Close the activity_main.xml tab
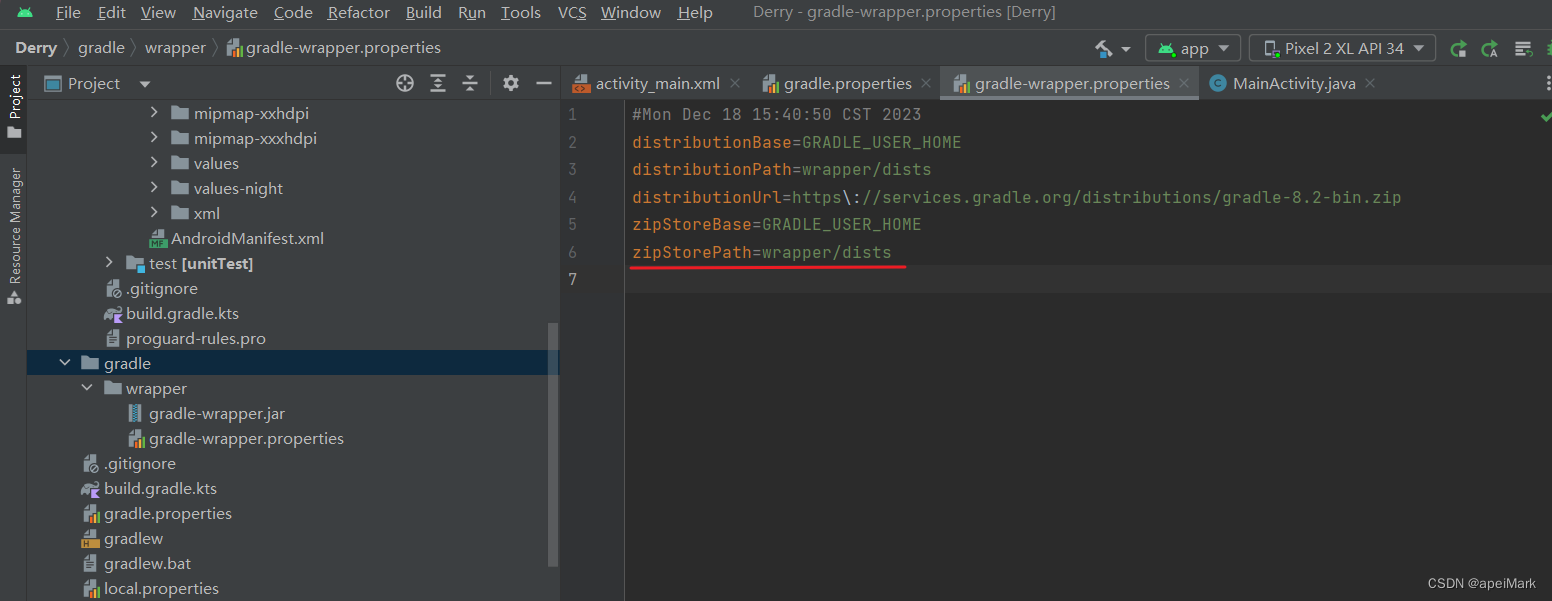Screen dimensions: 1552x601 (735, 84)
